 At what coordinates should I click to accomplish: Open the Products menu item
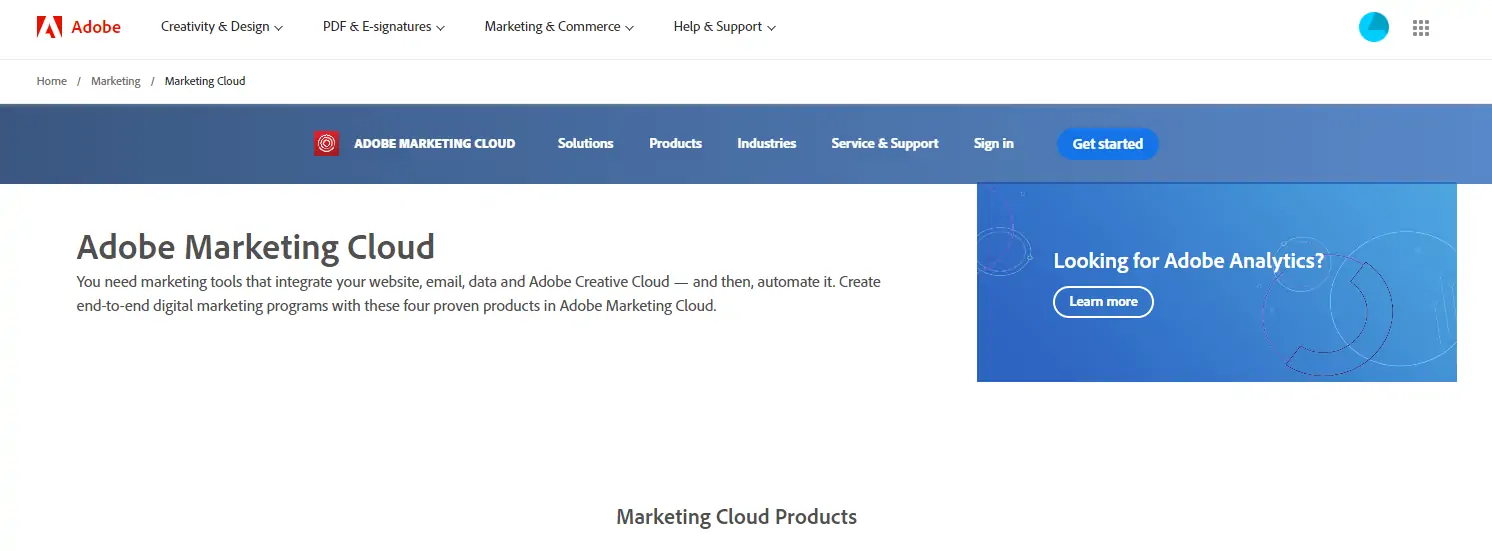coord(676,144)
